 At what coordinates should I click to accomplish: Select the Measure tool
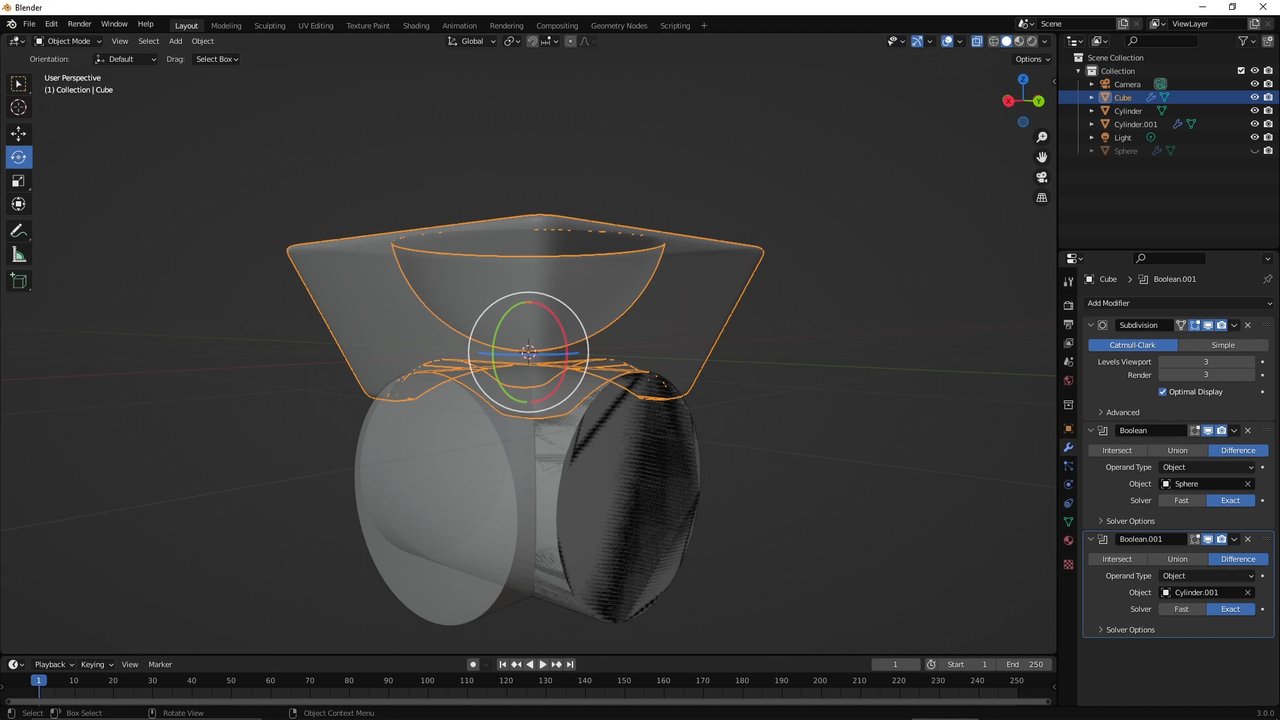[x=18, y=255]
